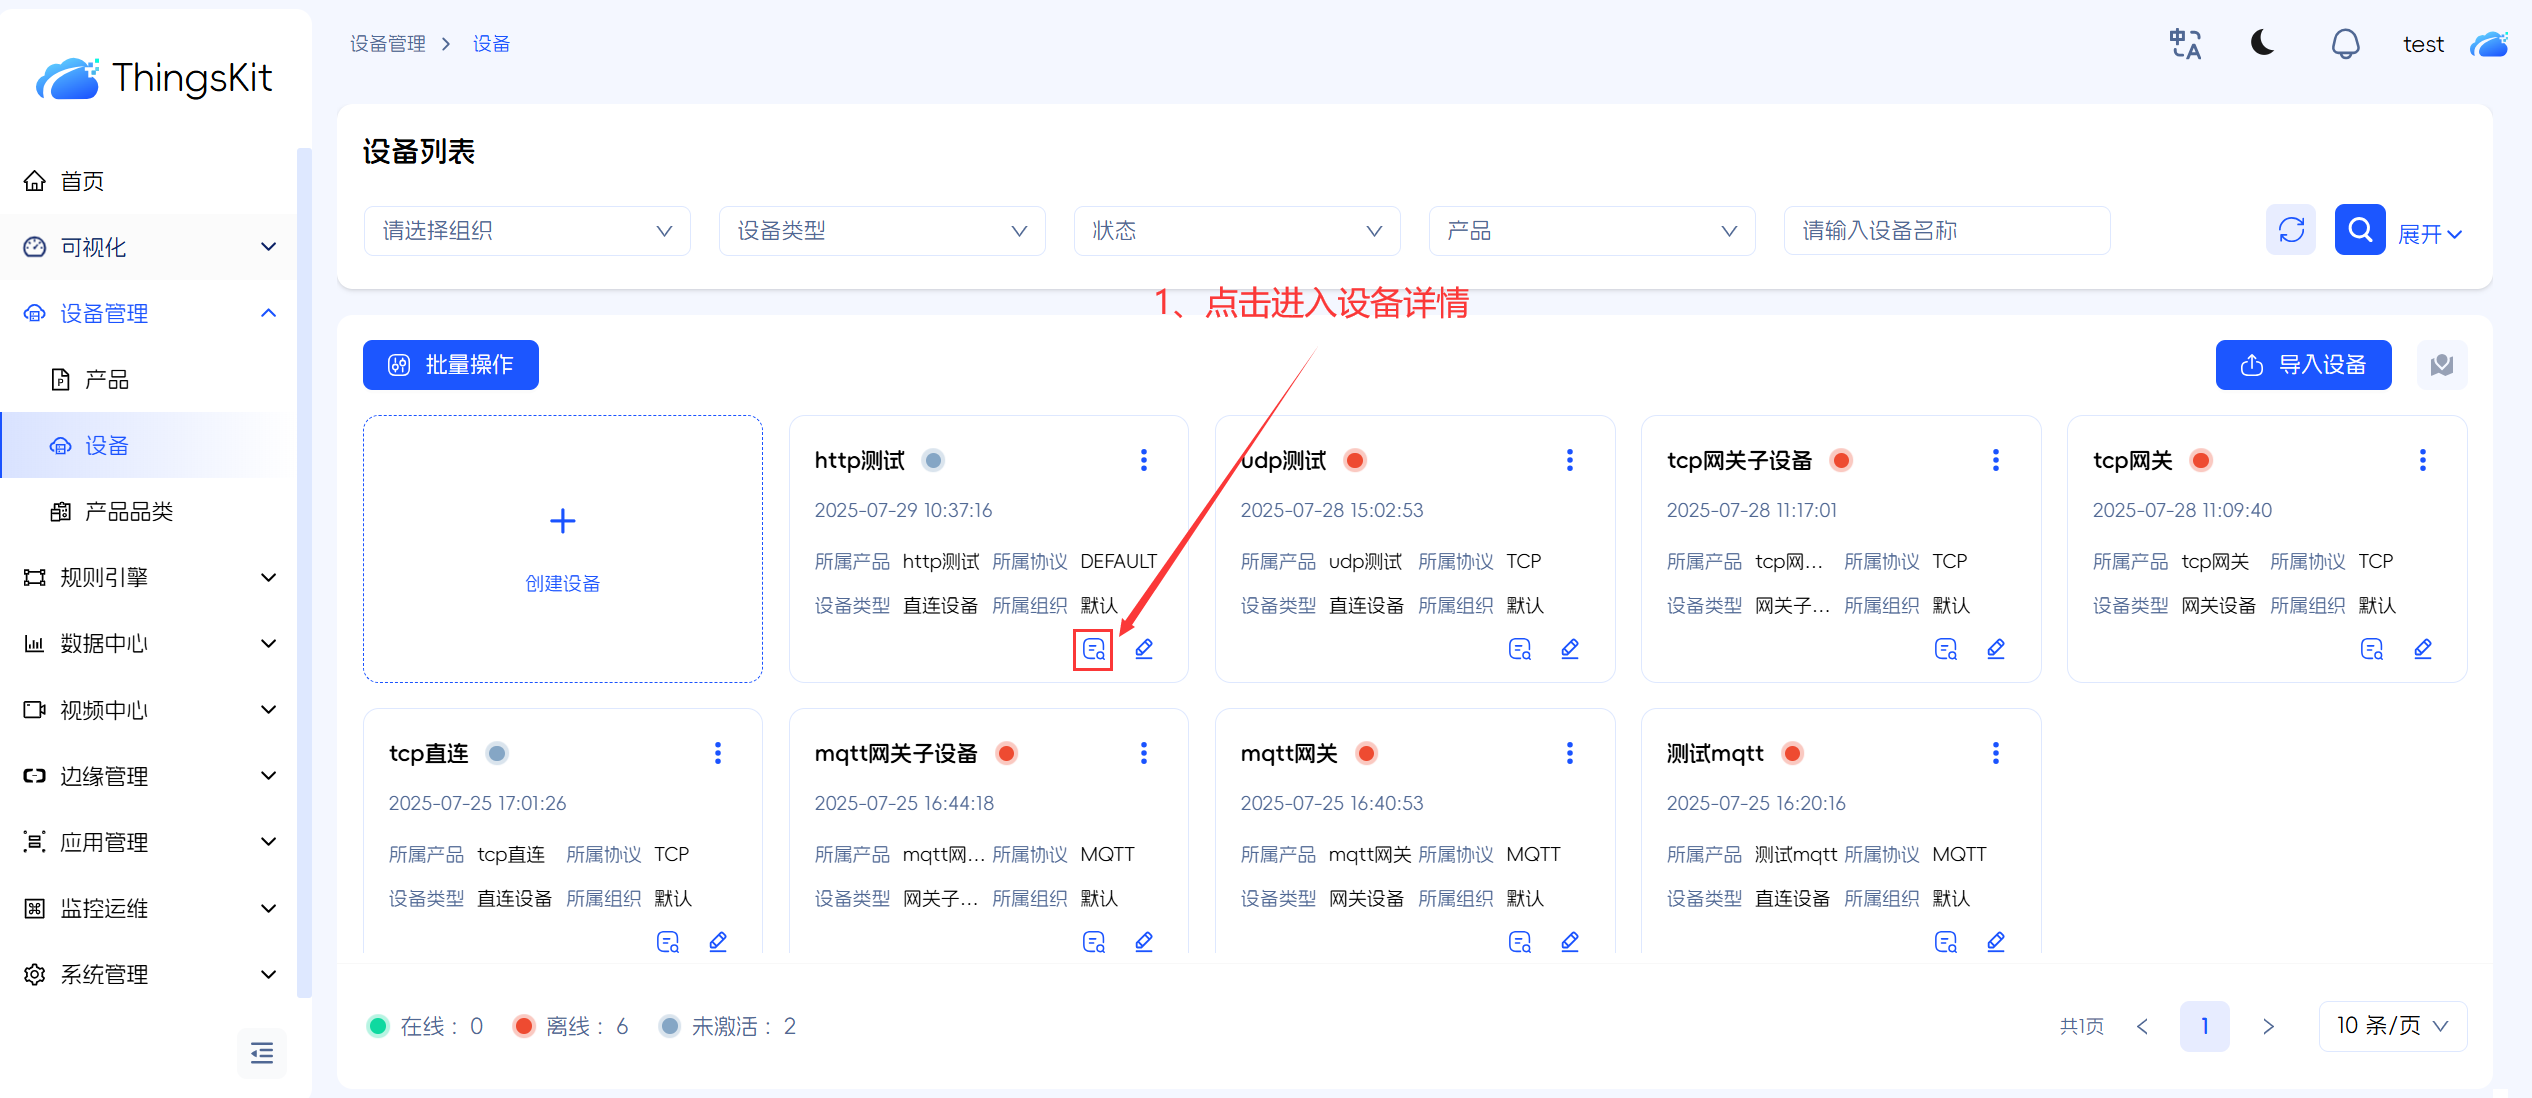Select 产品 in sidebar menu

107,380
